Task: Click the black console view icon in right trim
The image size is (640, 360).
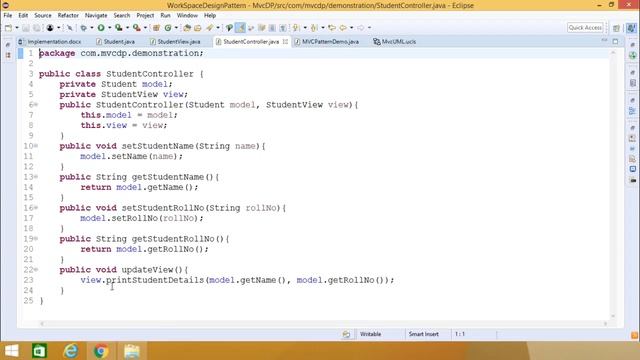Action: [633, 180]
